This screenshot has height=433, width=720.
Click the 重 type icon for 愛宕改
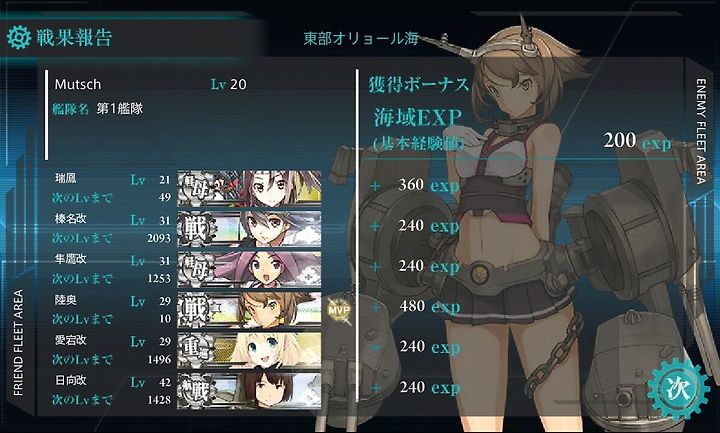pyautogui.click(x=196, y=350)
